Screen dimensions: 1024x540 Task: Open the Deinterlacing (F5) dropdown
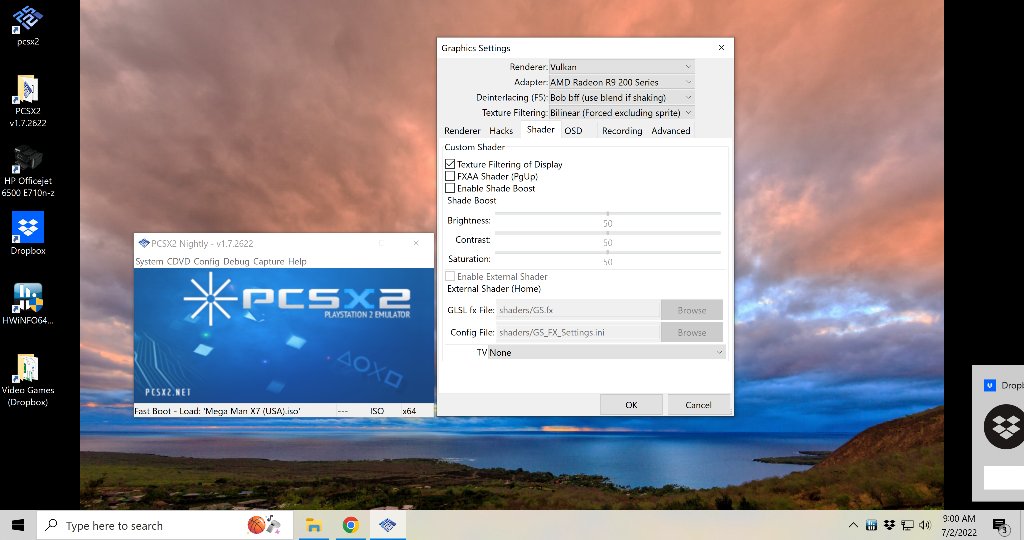621,97
